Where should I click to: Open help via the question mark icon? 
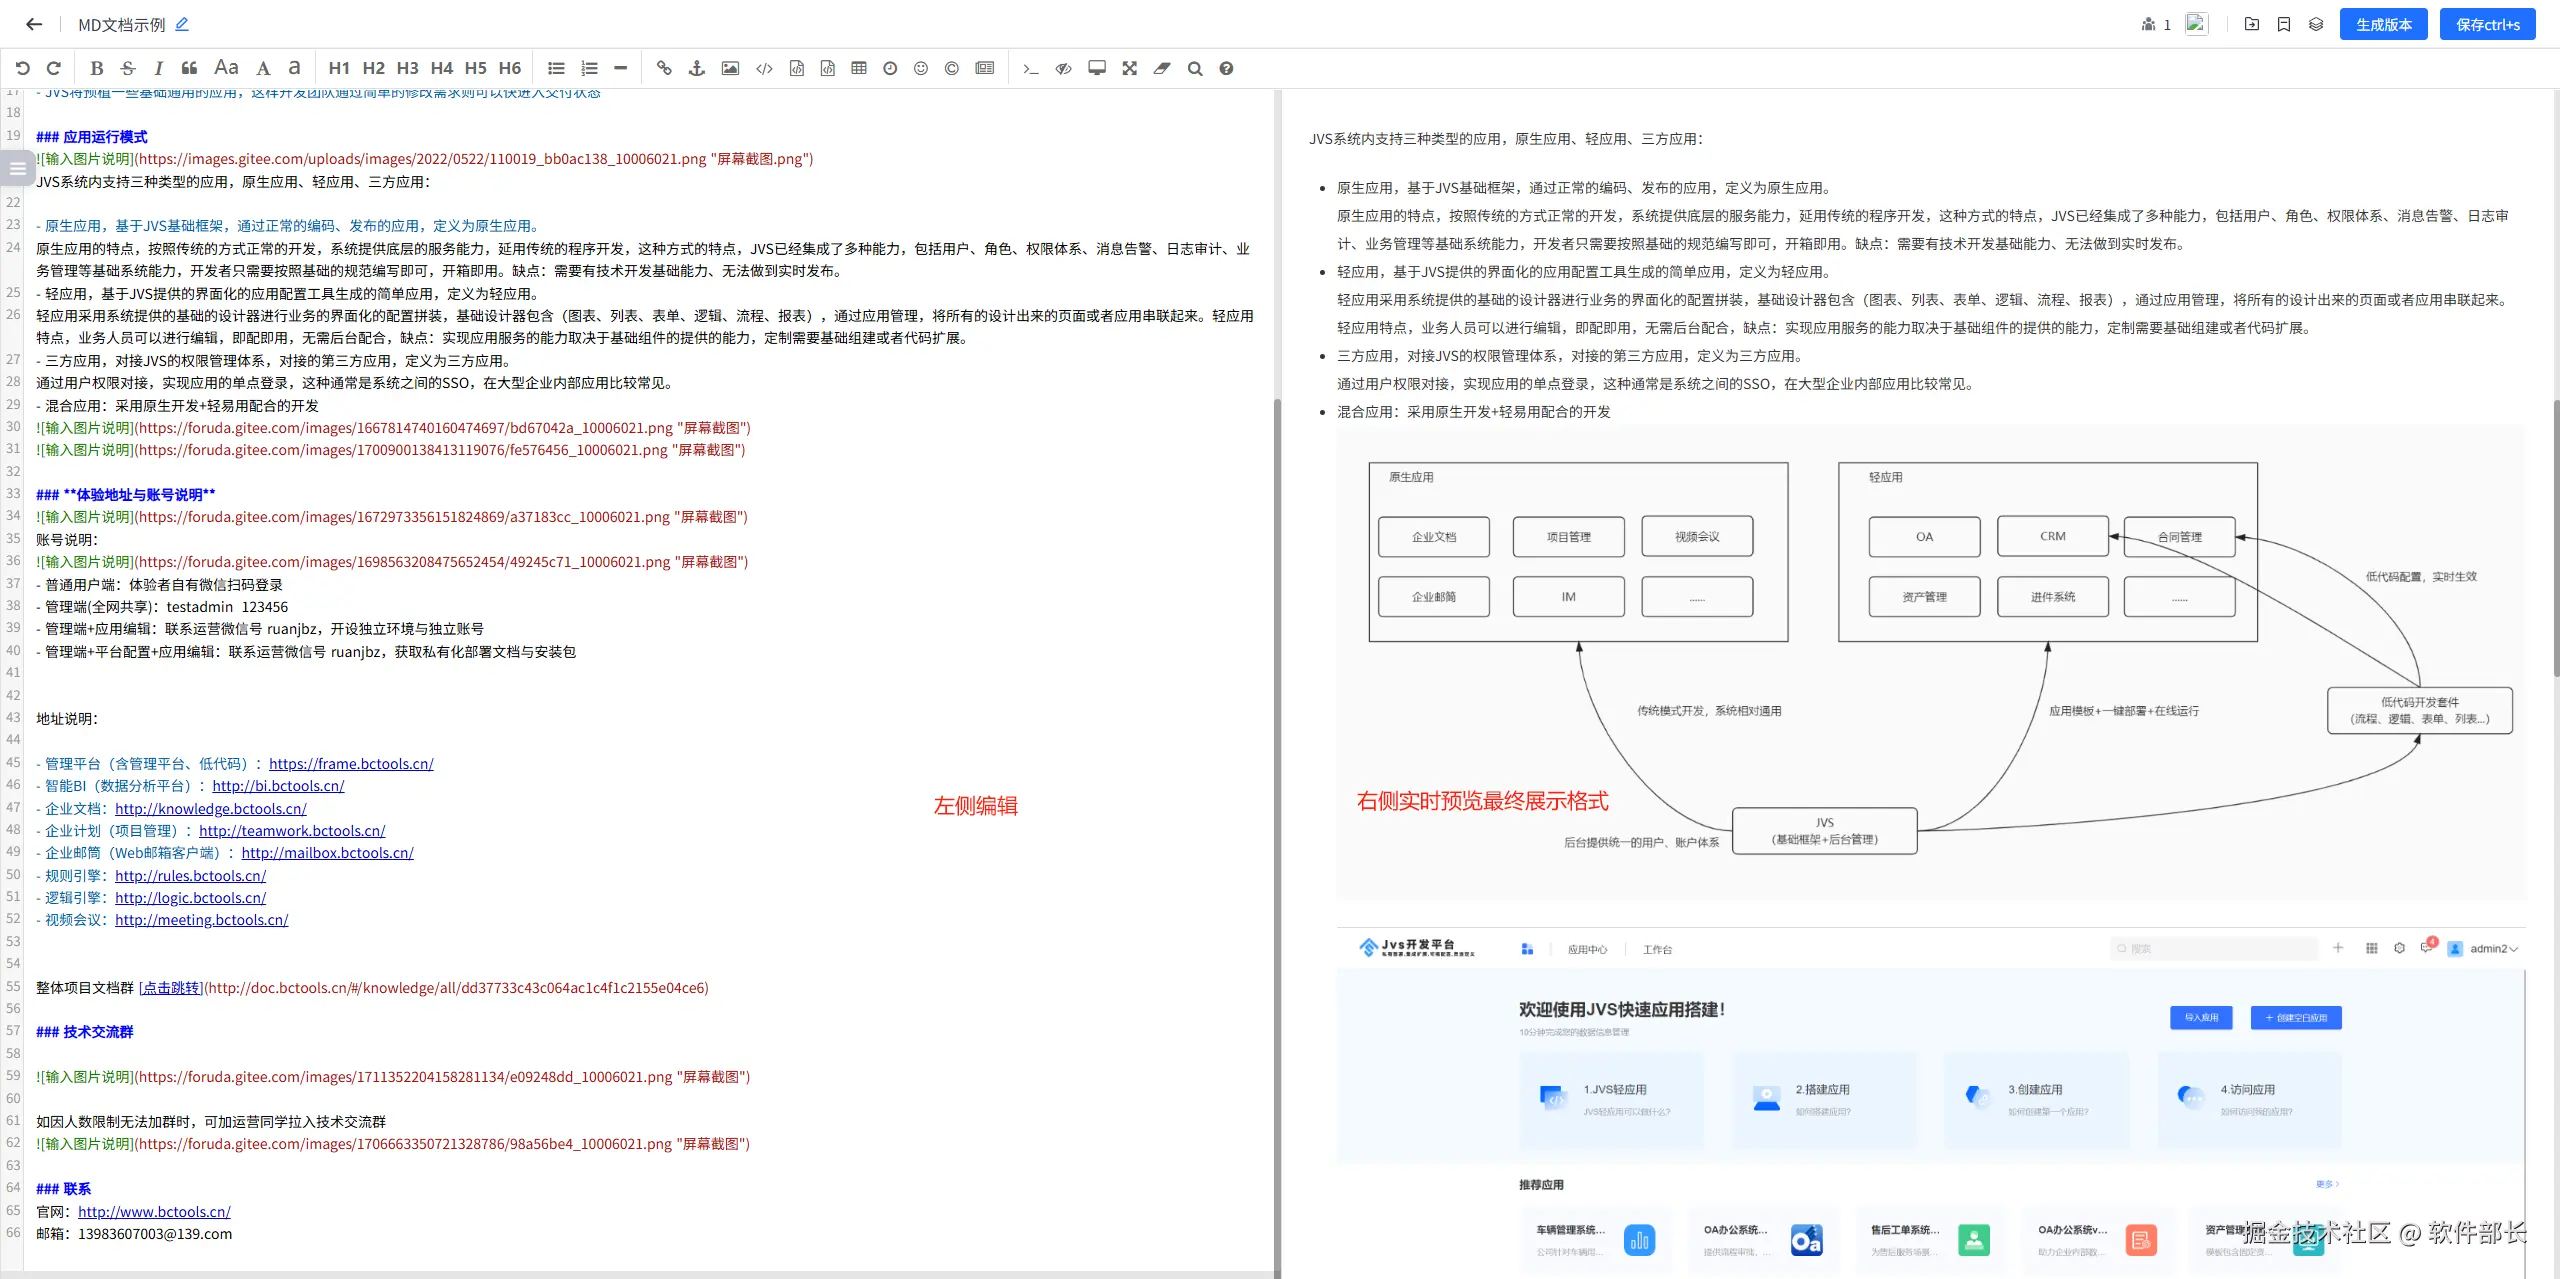(1226, 68)
